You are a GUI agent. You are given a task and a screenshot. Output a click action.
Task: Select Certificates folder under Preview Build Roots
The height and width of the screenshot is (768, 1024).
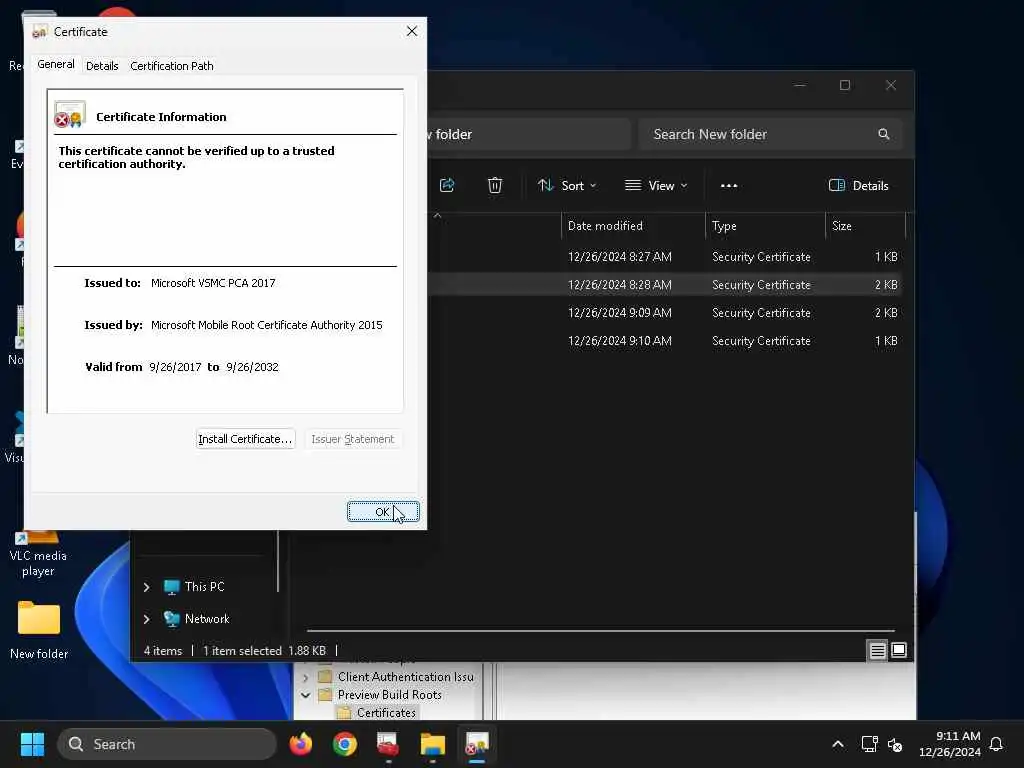386,712
